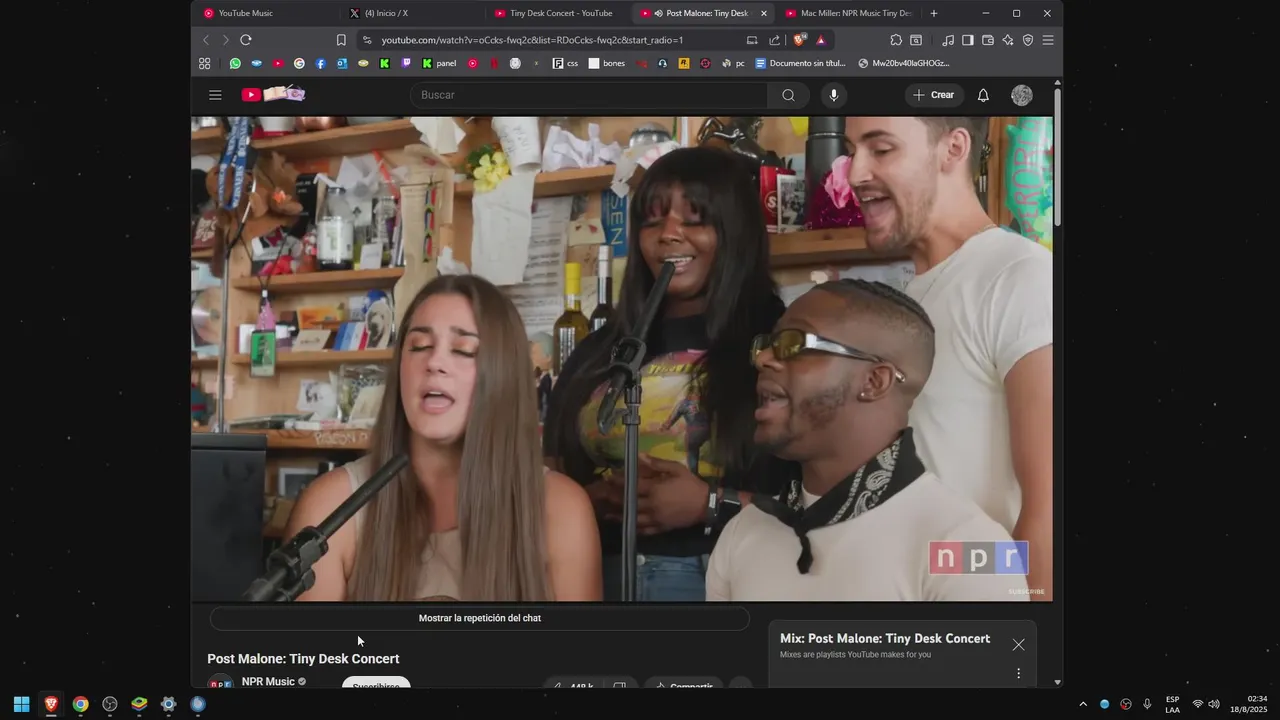
Task: Open the Crear menu
Action: click(x=933, y=95)
